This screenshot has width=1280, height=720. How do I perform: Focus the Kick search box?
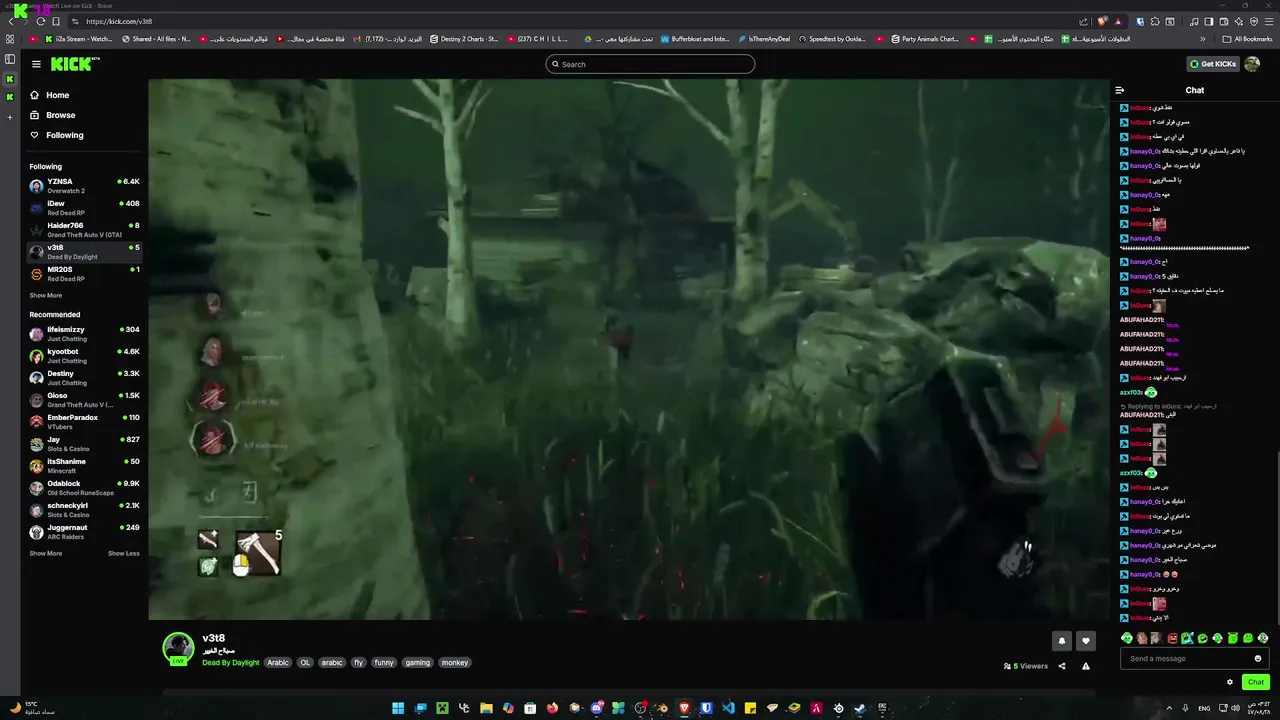[x=650, y=64]
